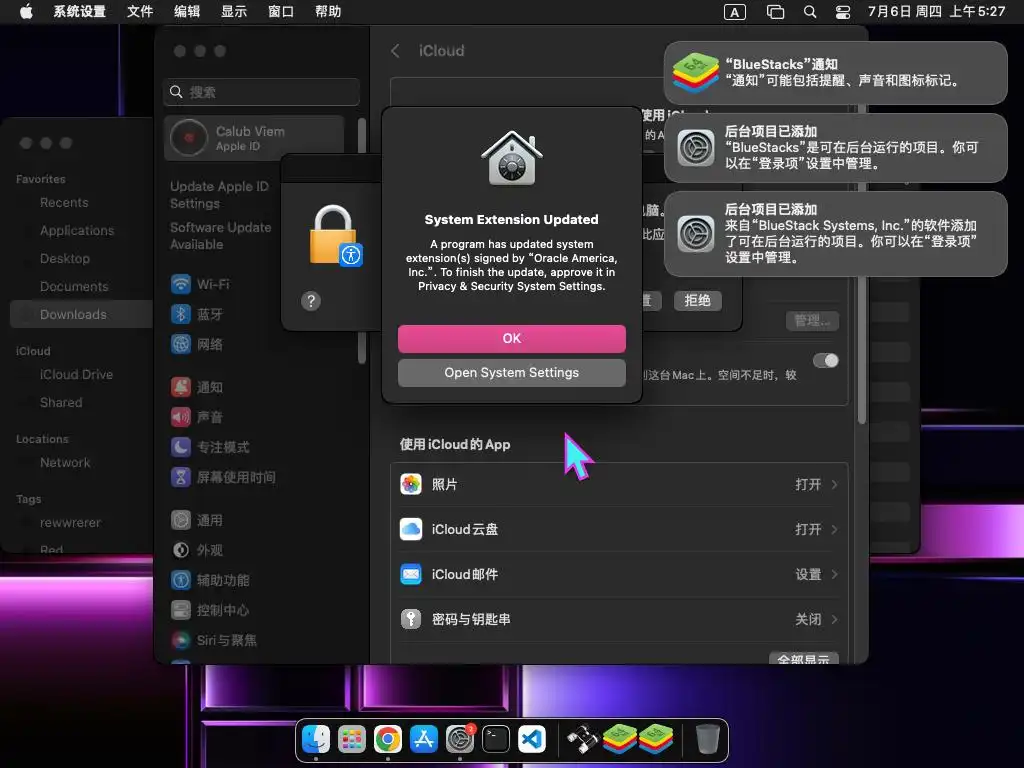1024x768 pixels.
Task: Open the BlueStack Systems, Inc. background notification
Action: [836, 234]
